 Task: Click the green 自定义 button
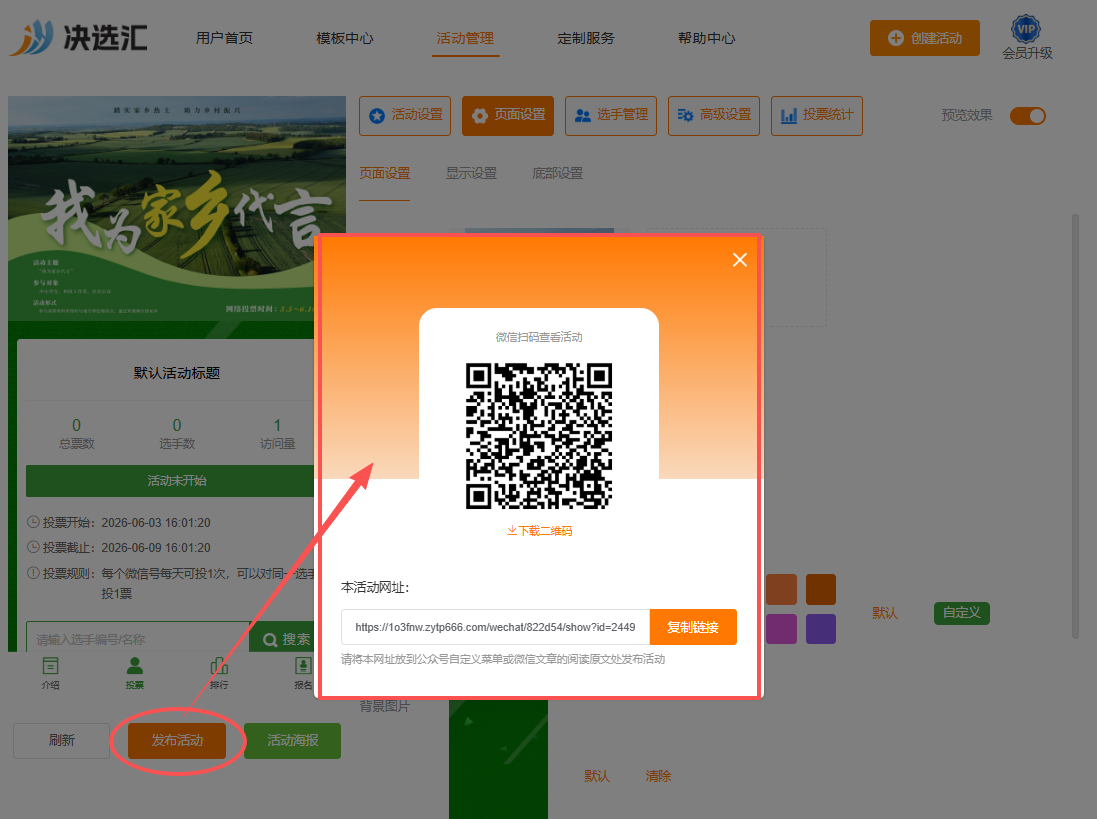point(961,613)
